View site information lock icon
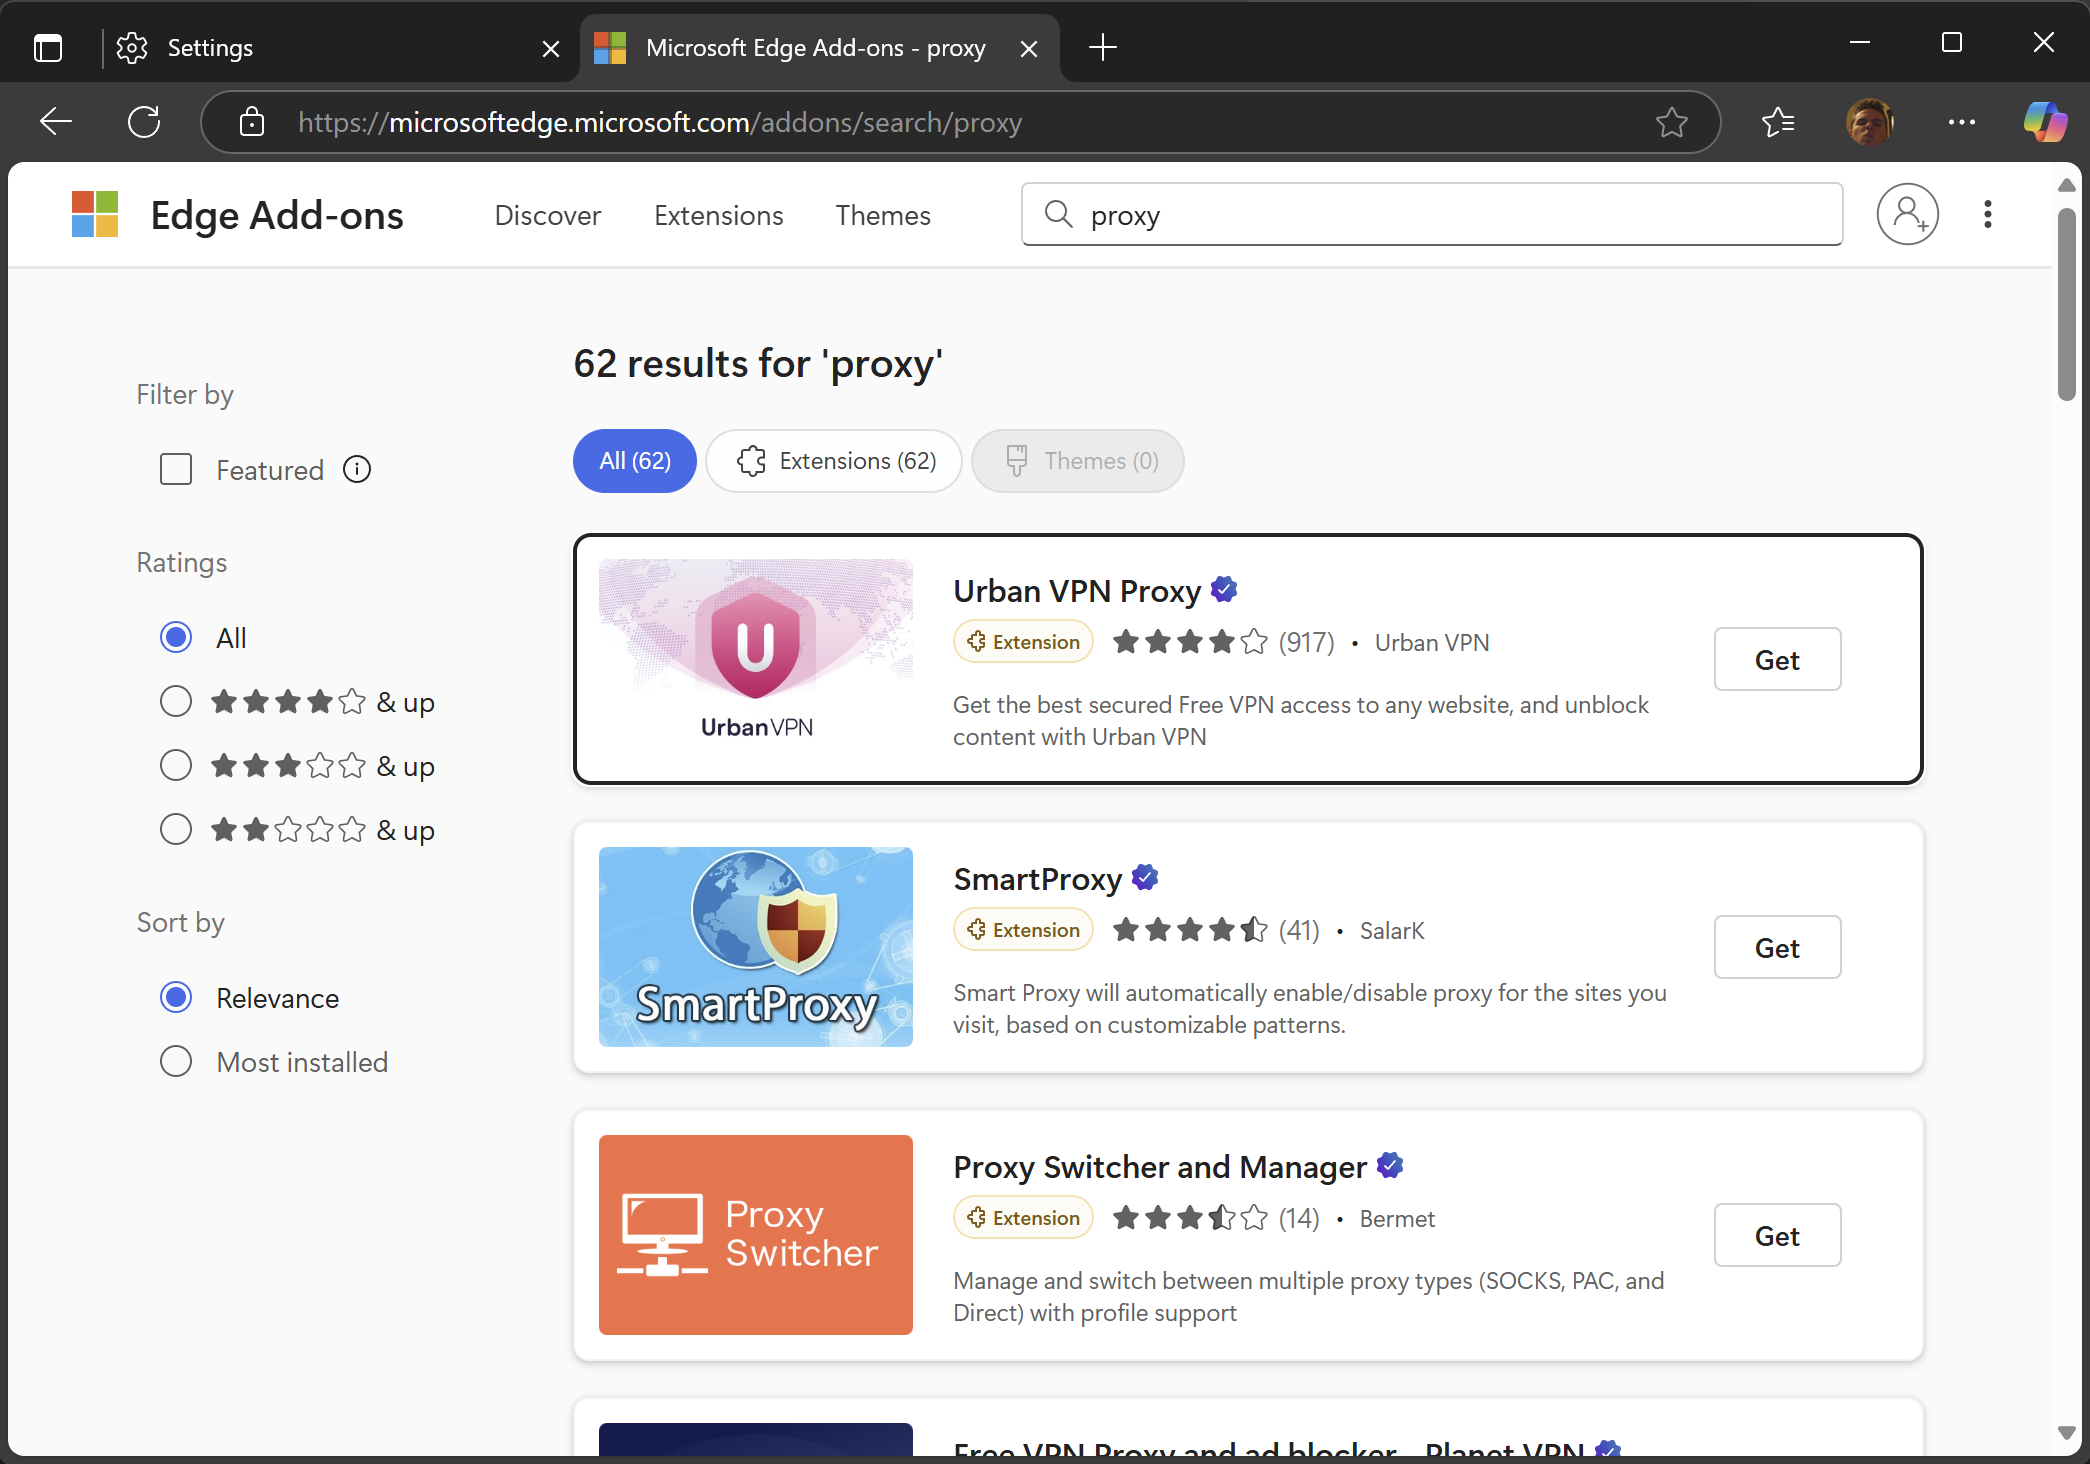The height and width of the screenshot is (1464, 2090). point(252,122)
